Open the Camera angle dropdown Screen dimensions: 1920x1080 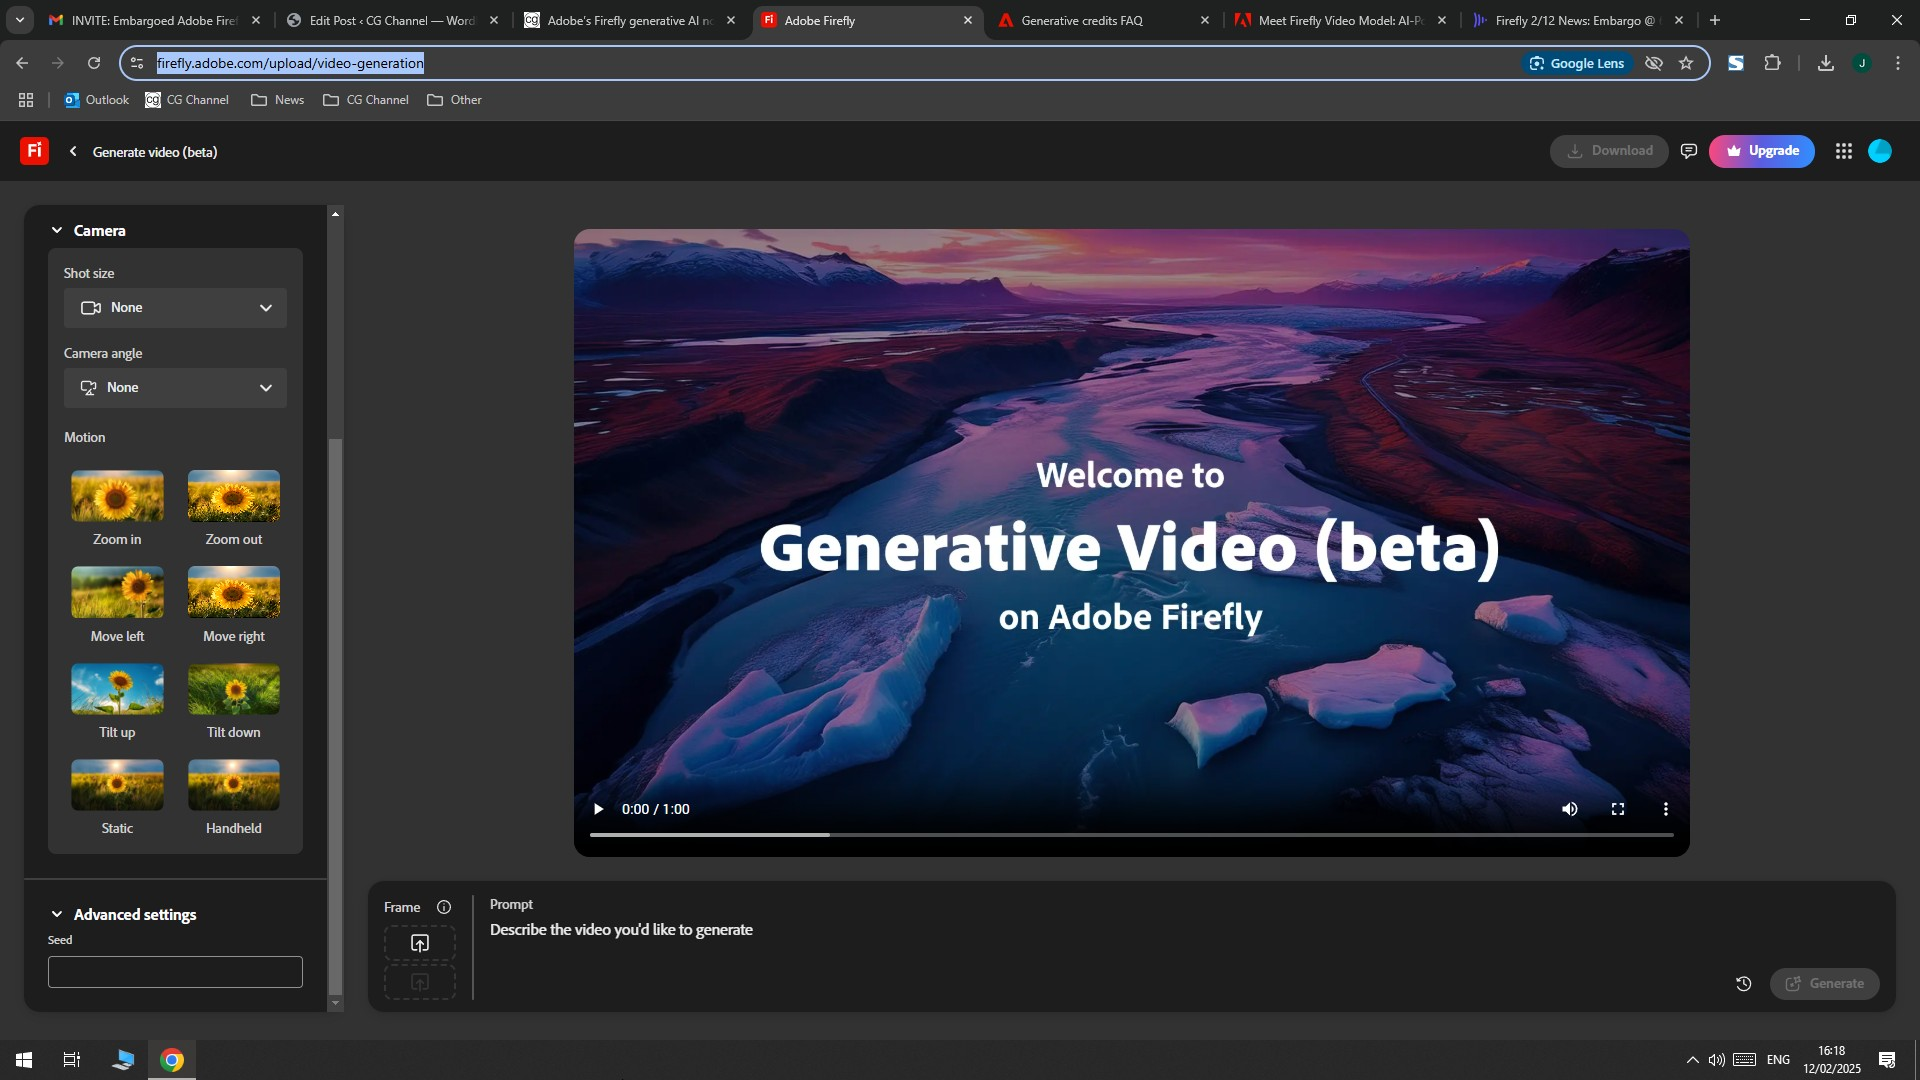(x=175, y=388)
